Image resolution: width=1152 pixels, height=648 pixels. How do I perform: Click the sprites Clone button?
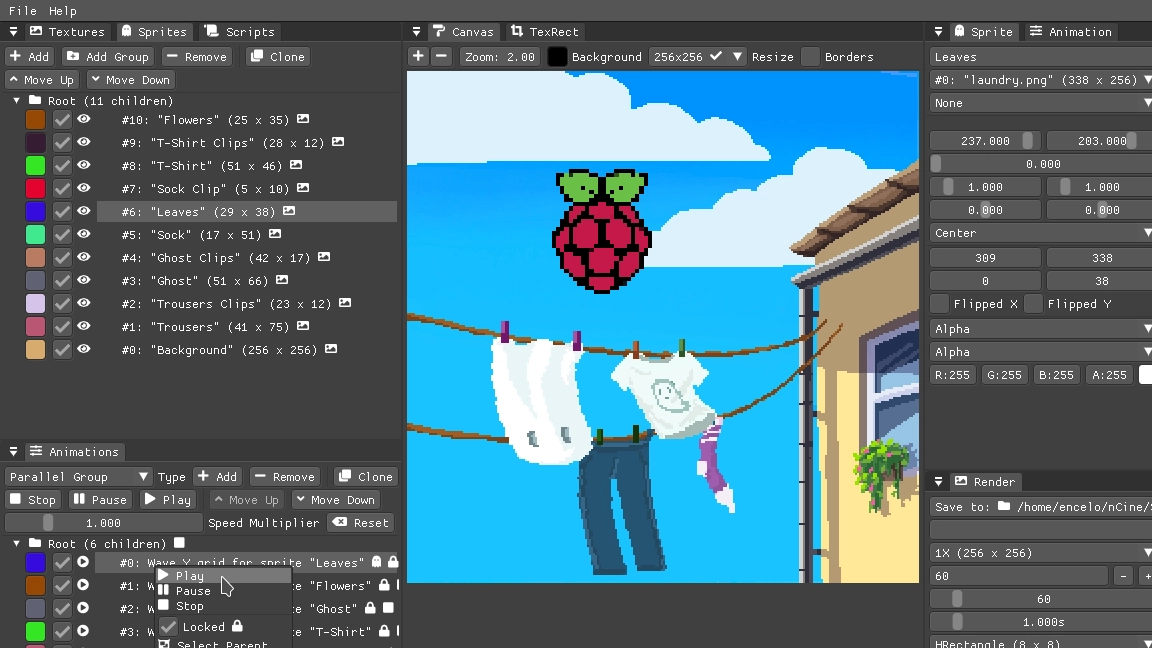(x=277, y=57)
